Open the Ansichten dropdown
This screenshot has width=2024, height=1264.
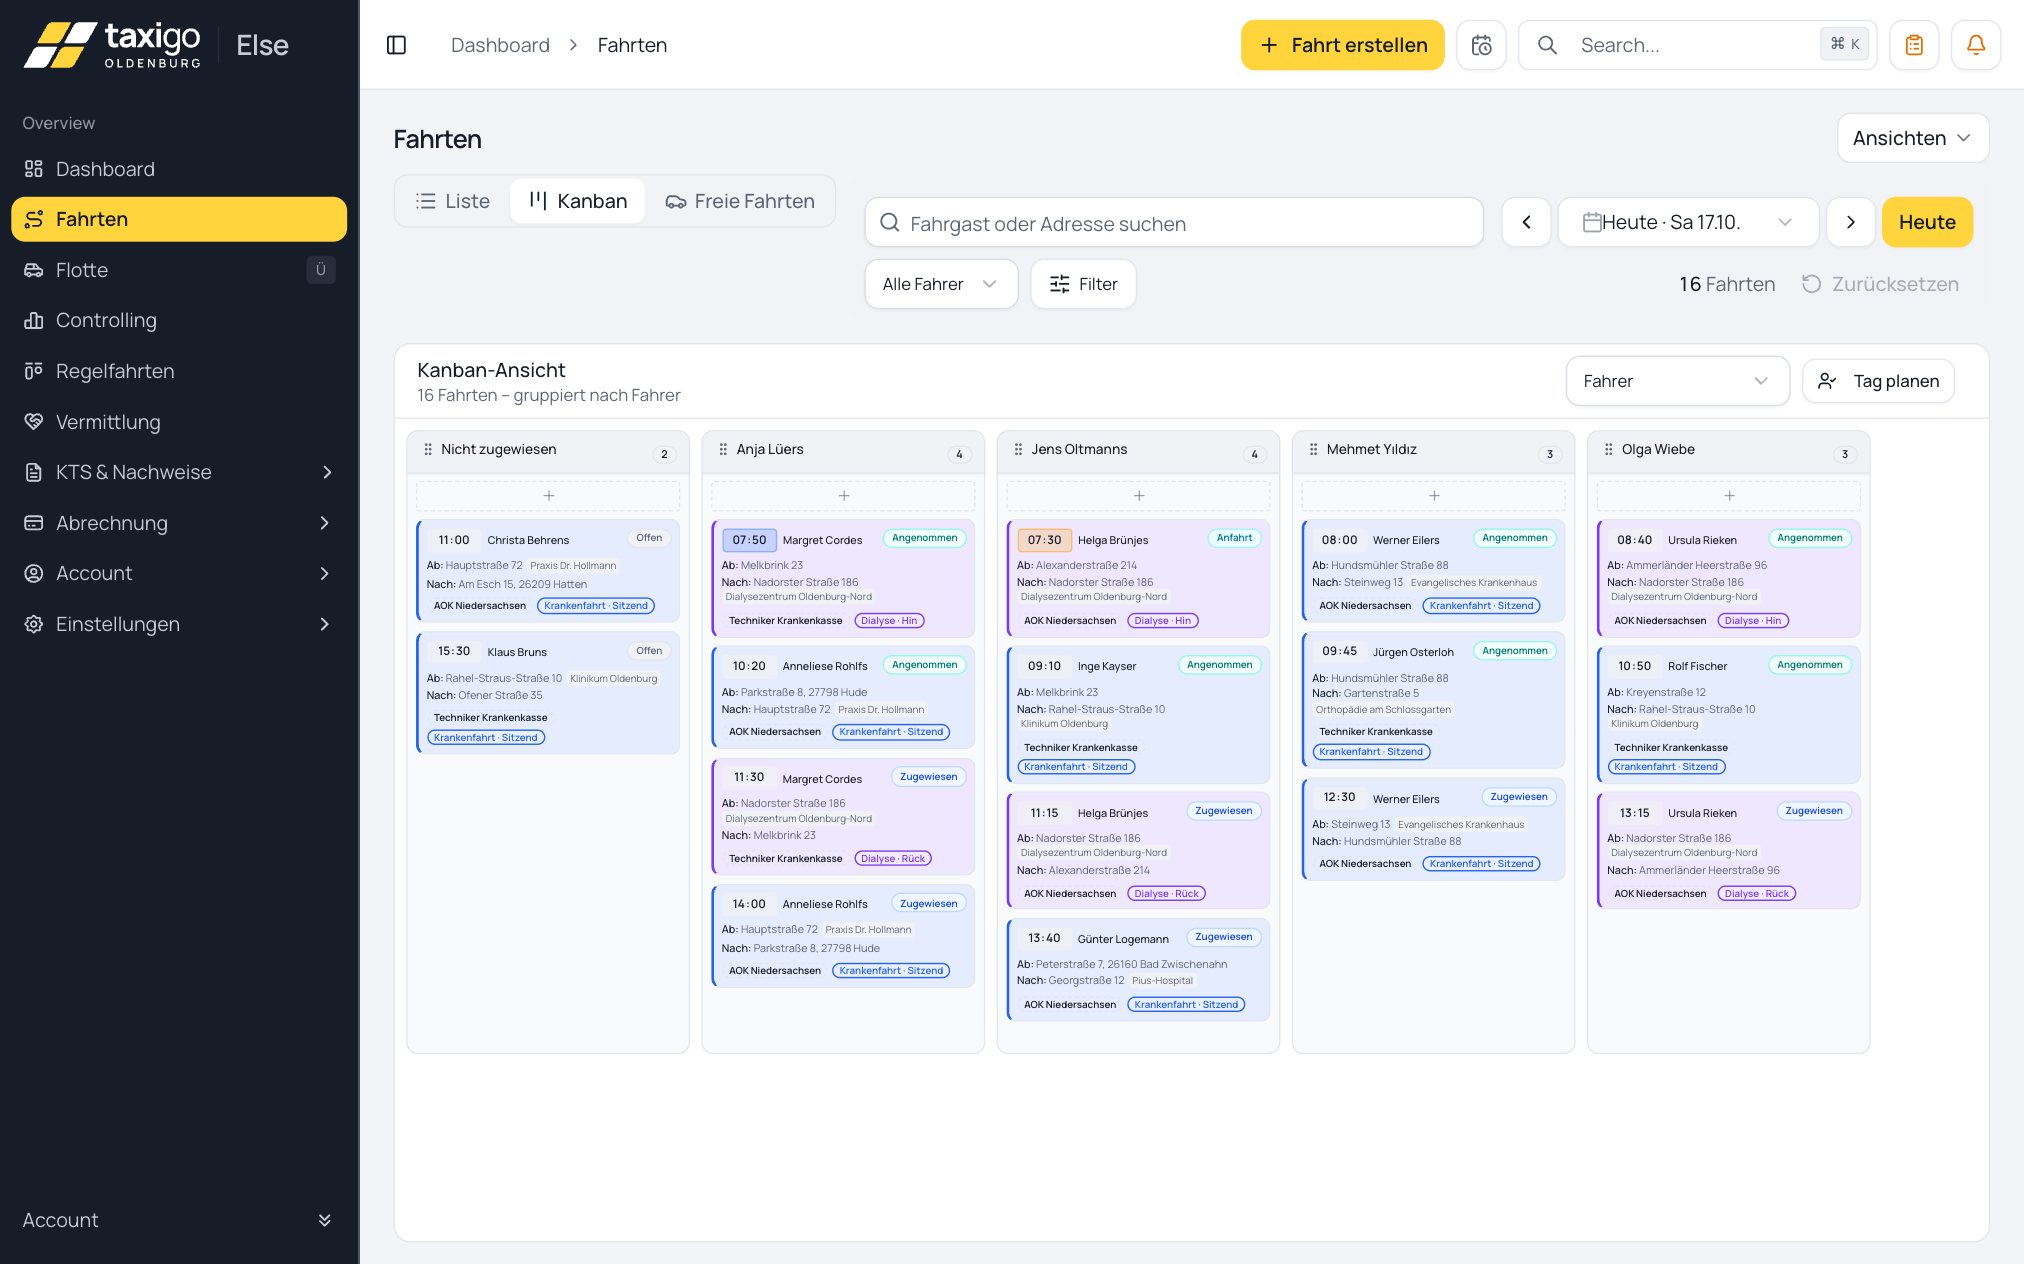pos(1912,138)
